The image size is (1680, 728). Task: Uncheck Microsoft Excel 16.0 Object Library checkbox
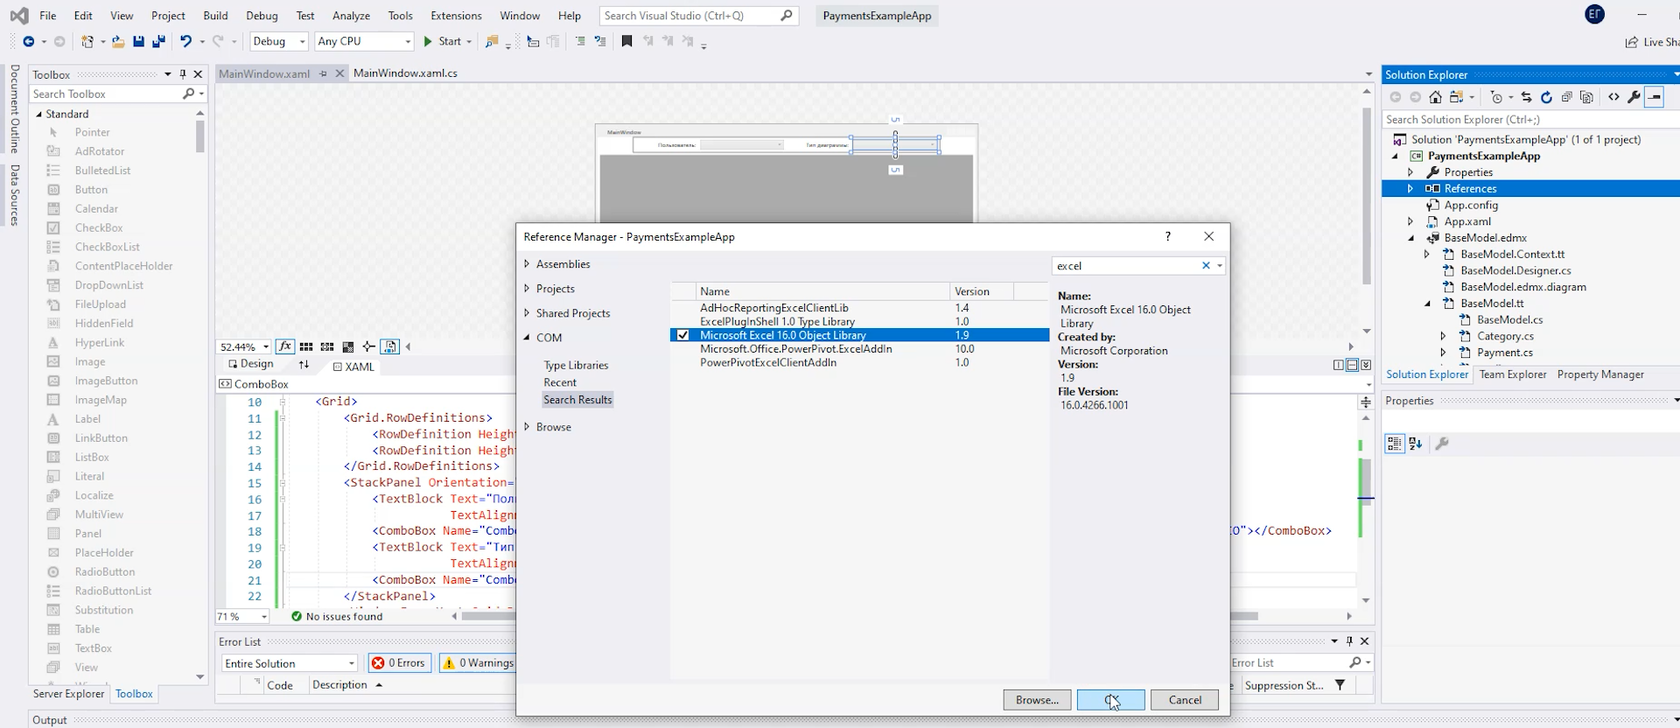tap(683, 335)
